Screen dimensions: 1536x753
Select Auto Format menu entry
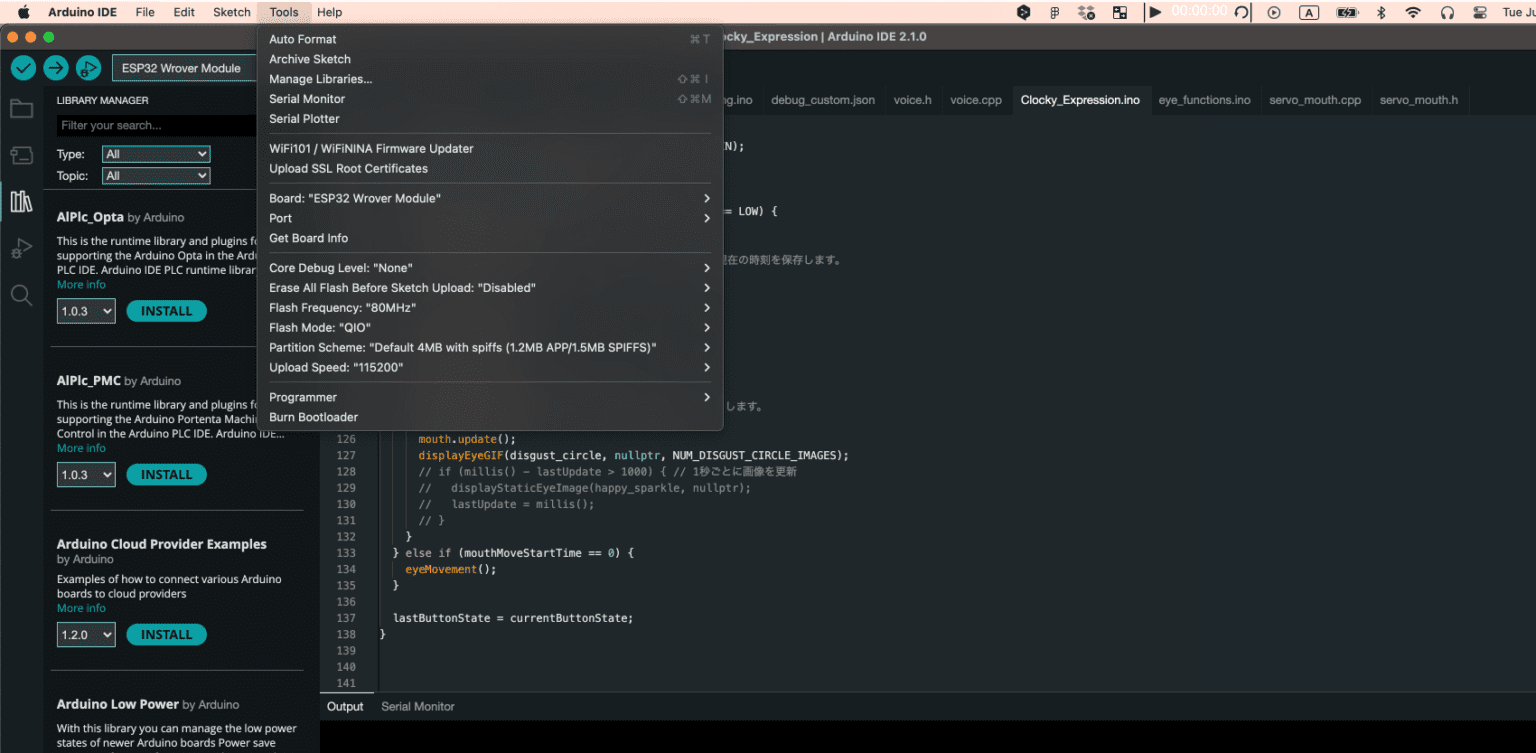[x=303, y=39]
